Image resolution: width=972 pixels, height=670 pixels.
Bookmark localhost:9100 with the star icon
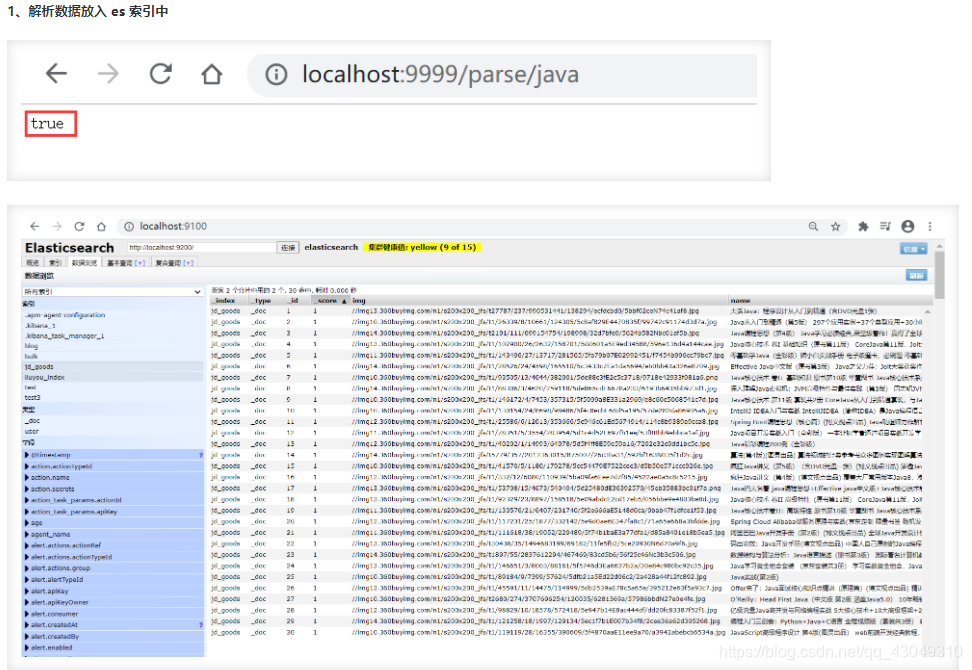836,226
